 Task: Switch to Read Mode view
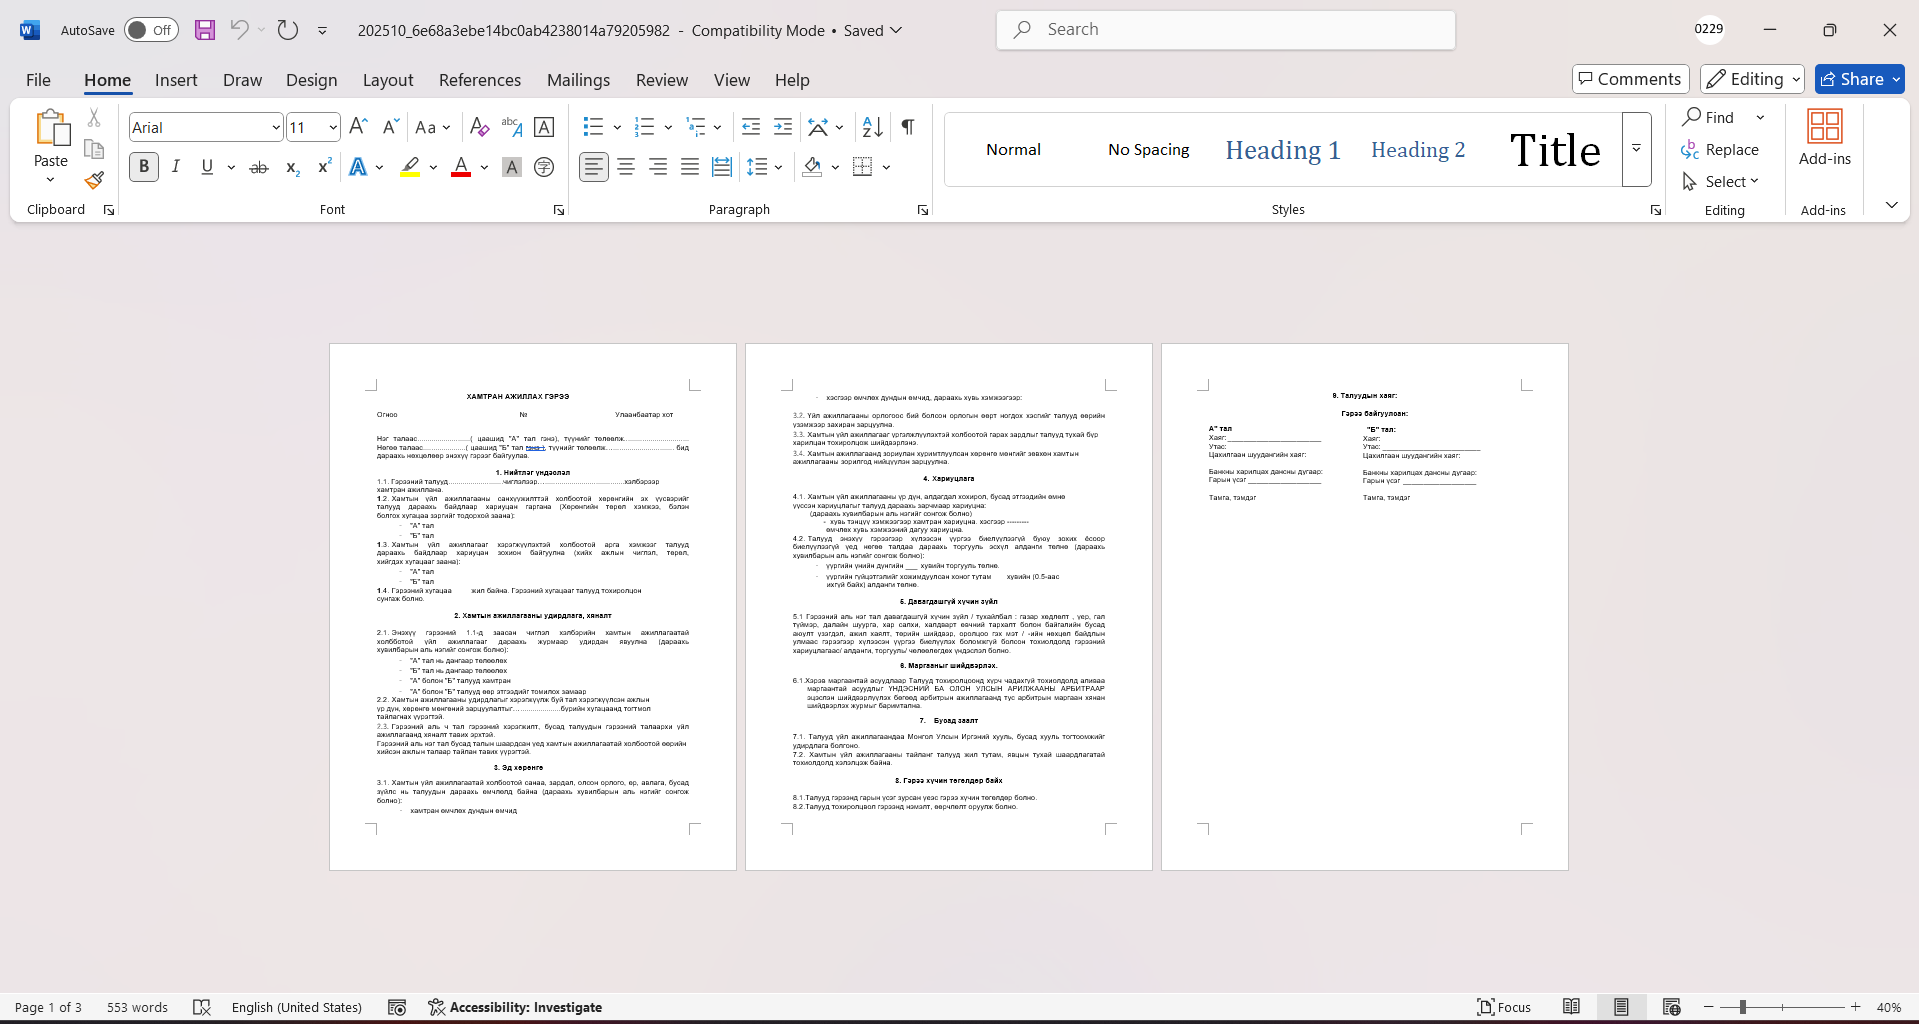[x=1571, y=1007]
